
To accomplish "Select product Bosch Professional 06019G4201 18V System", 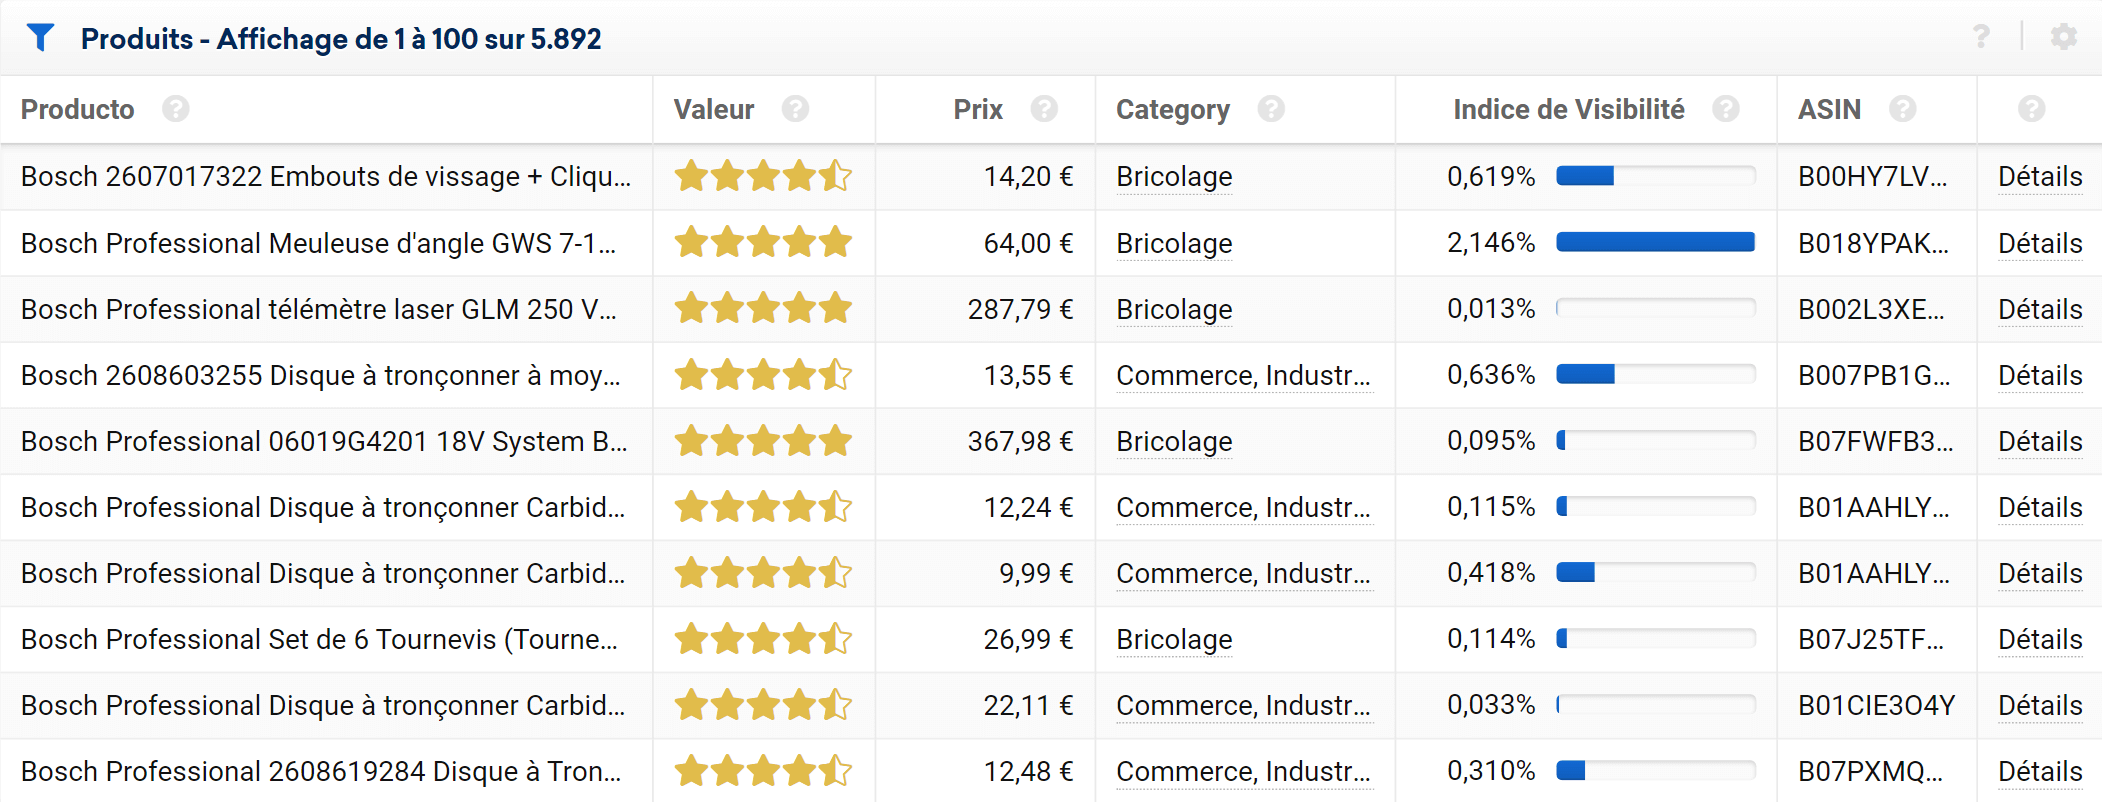I will [x=324, y=441].
